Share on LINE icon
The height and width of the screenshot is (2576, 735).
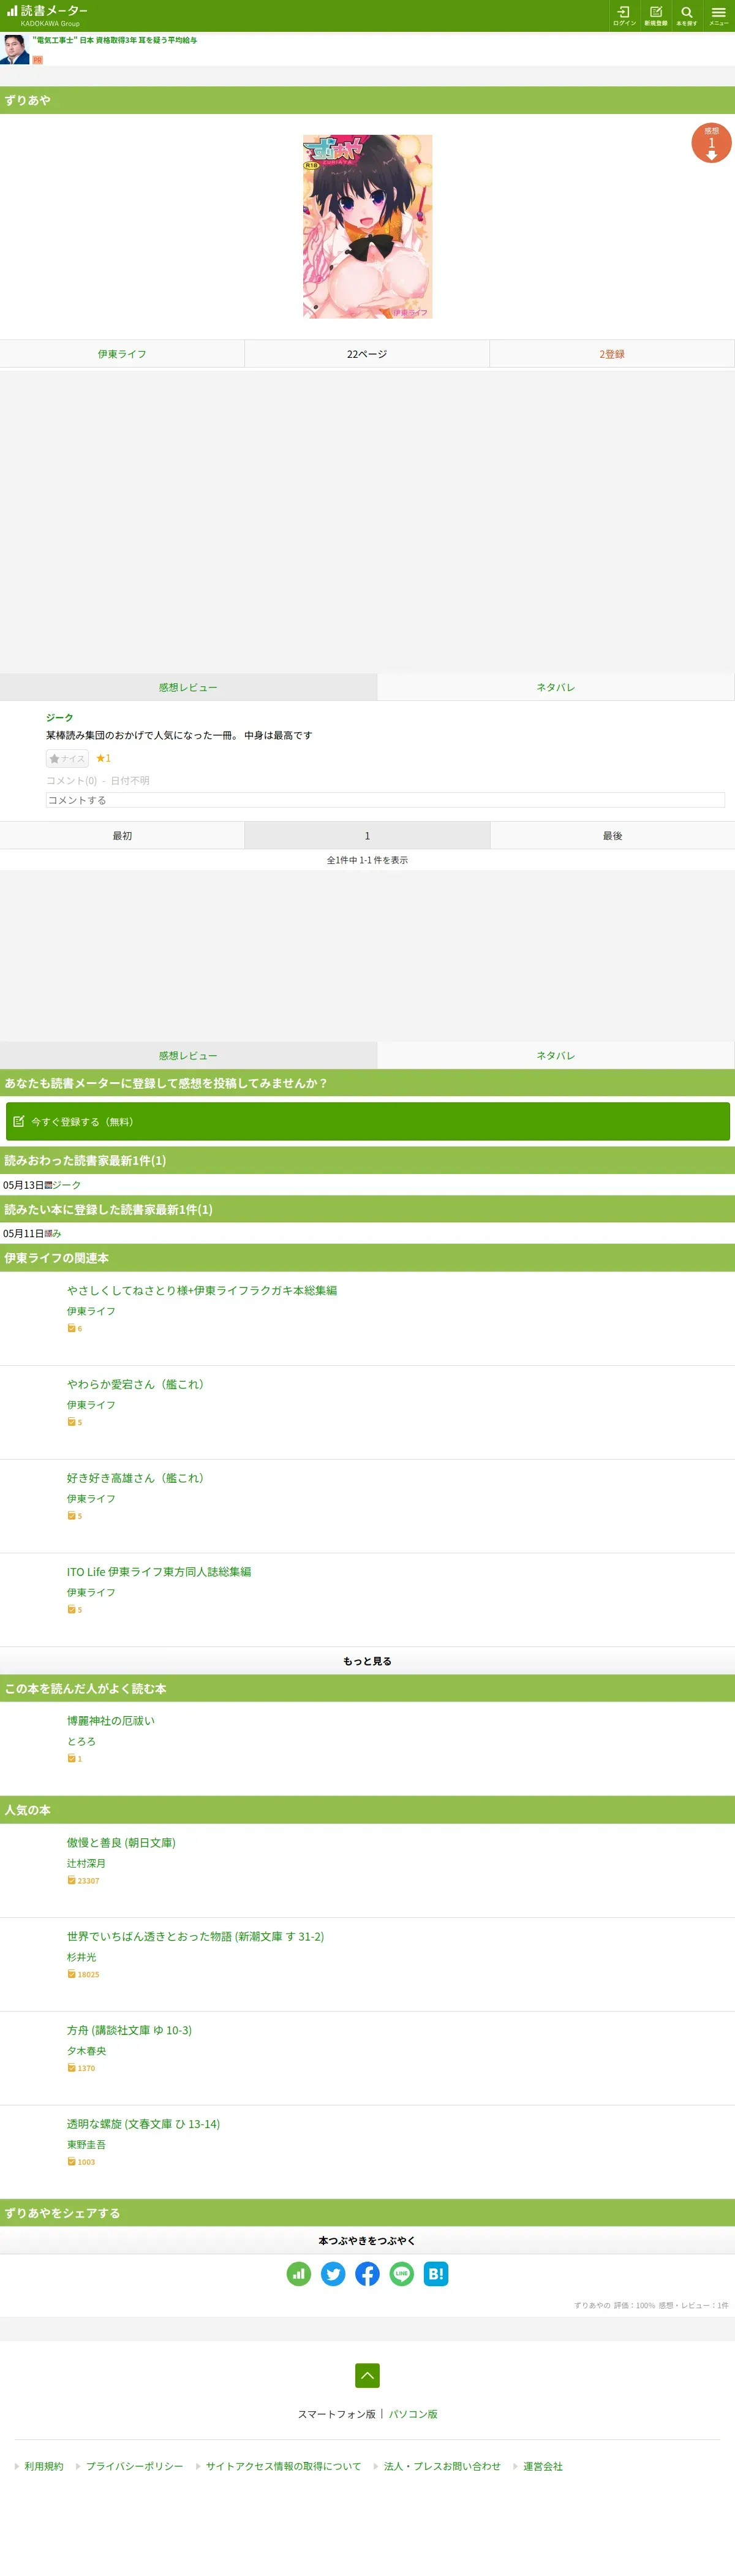(401, 2274)
